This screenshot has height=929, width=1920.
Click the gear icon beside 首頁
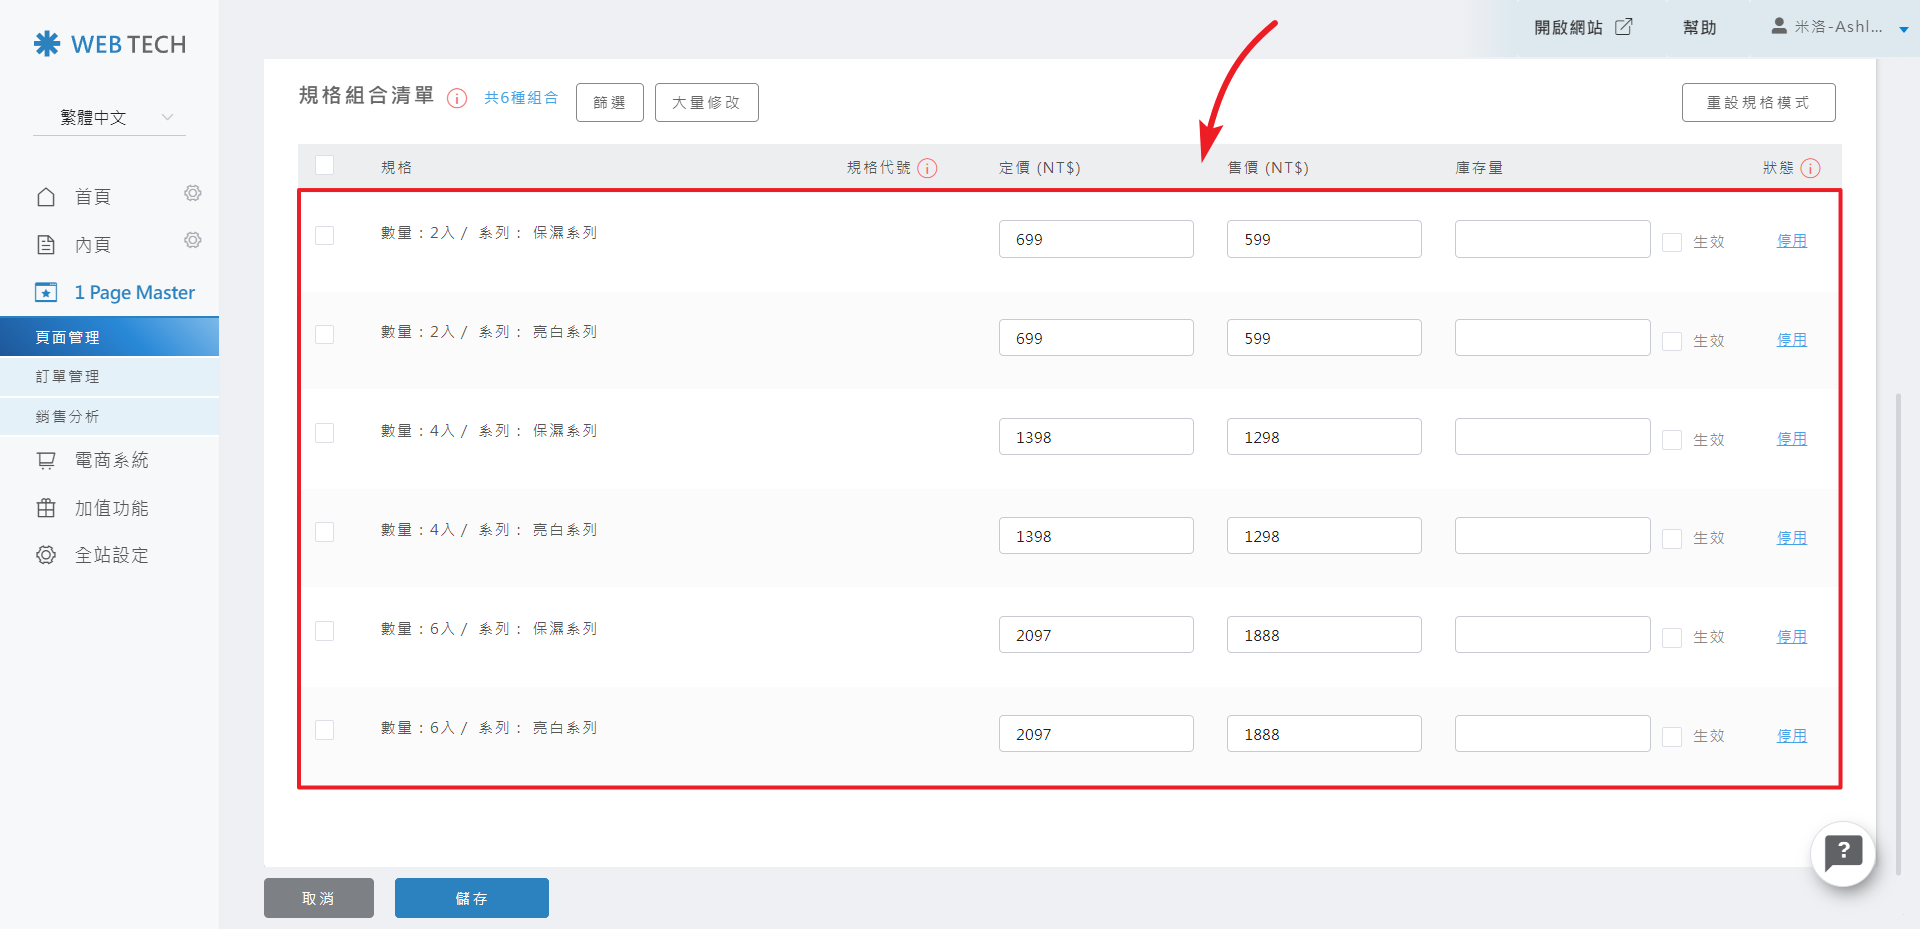coord(193,193)
